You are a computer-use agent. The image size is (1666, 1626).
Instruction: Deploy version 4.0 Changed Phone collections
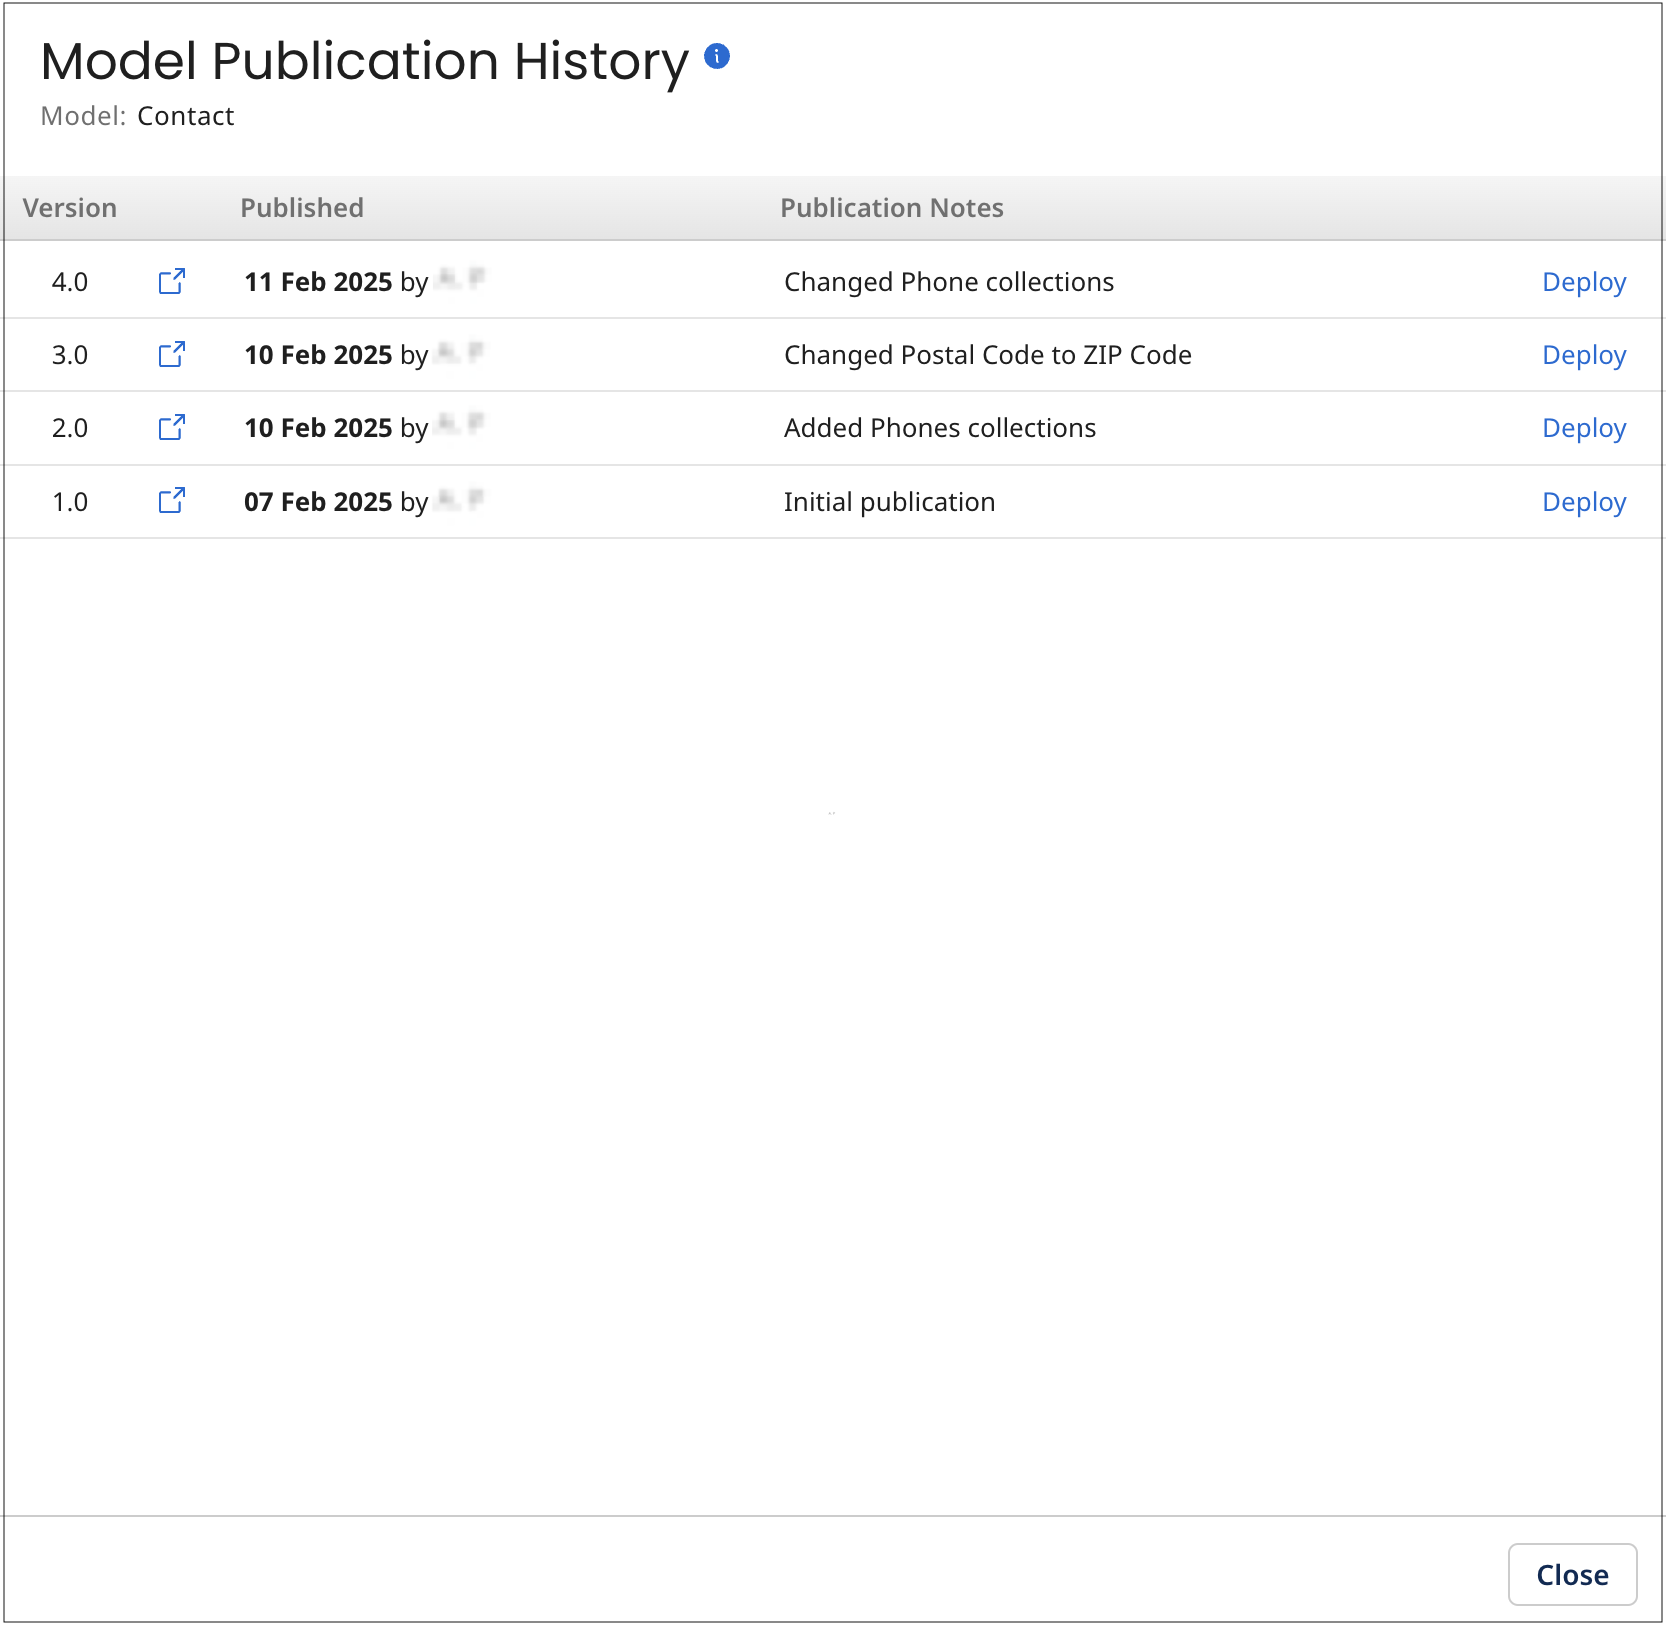click(x=1583, y=281)
